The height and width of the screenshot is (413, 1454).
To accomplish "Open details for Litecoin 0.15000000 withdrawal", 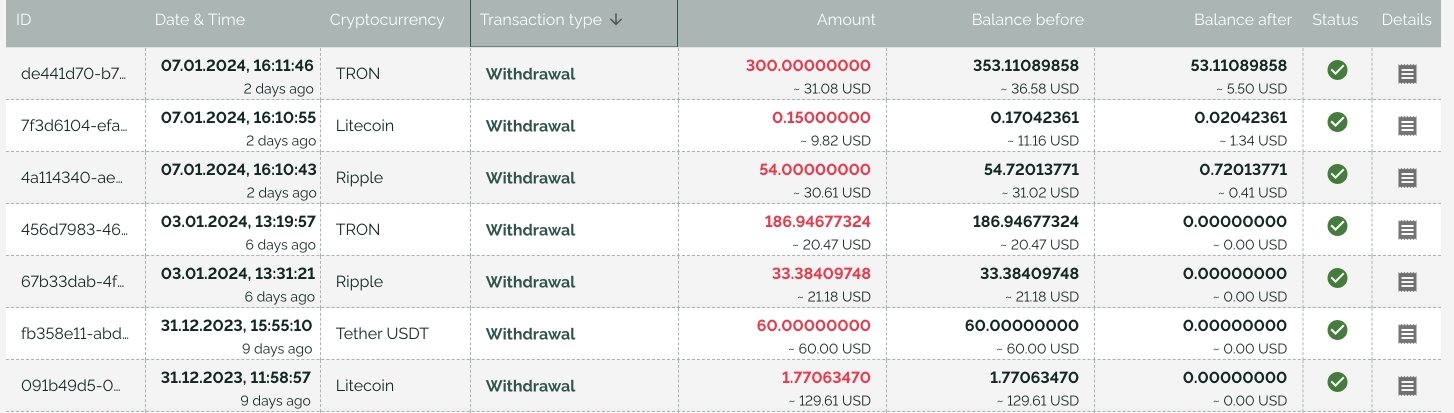I will 1407,126.
